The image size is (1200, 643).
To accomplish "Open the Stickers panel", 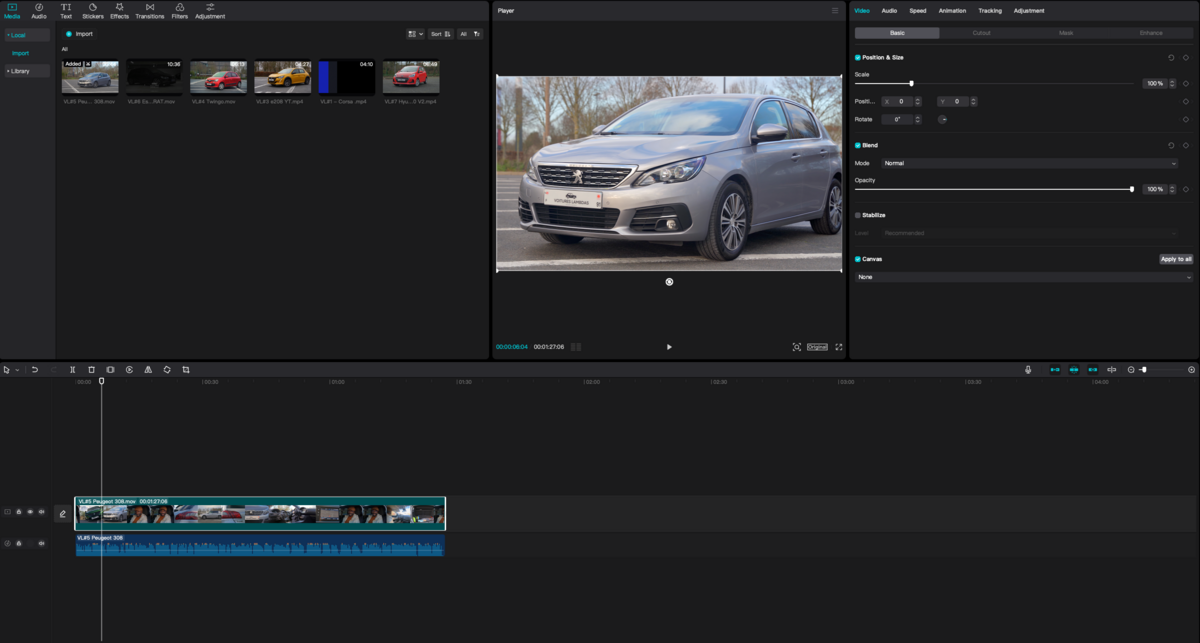I will [92, 11].
